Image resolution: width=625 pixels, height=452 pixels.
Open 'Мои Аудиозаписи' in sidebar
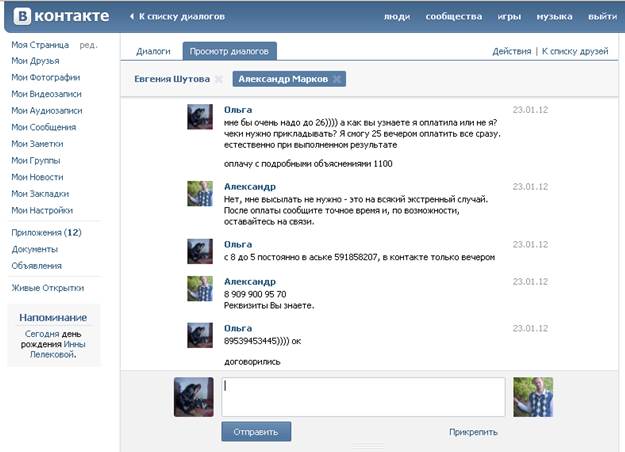[x=47, y=111]
